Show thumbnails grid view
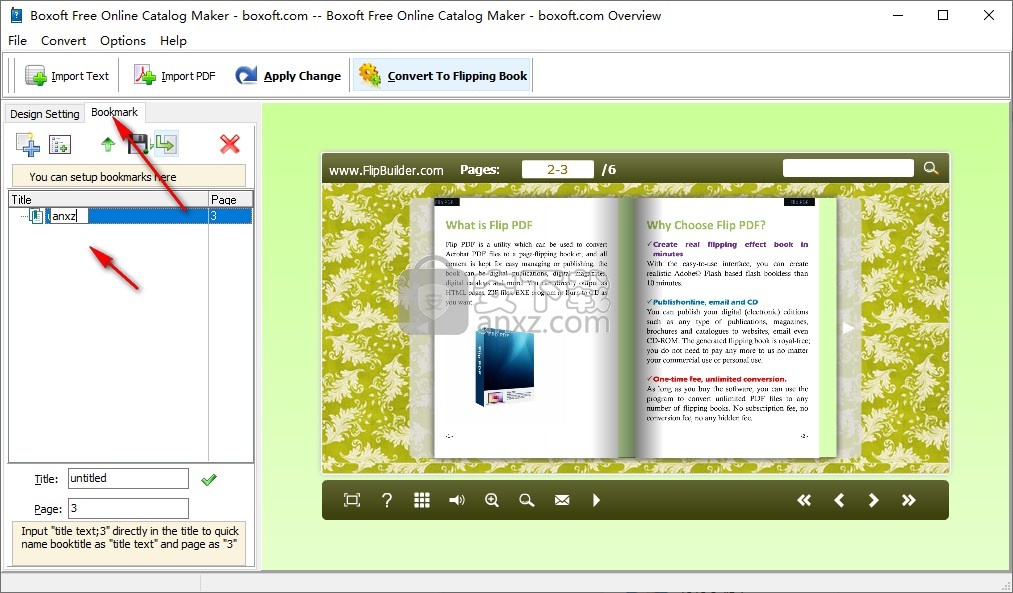The width and height of the screenshot is (1013, 593). (x=422, y=500)
